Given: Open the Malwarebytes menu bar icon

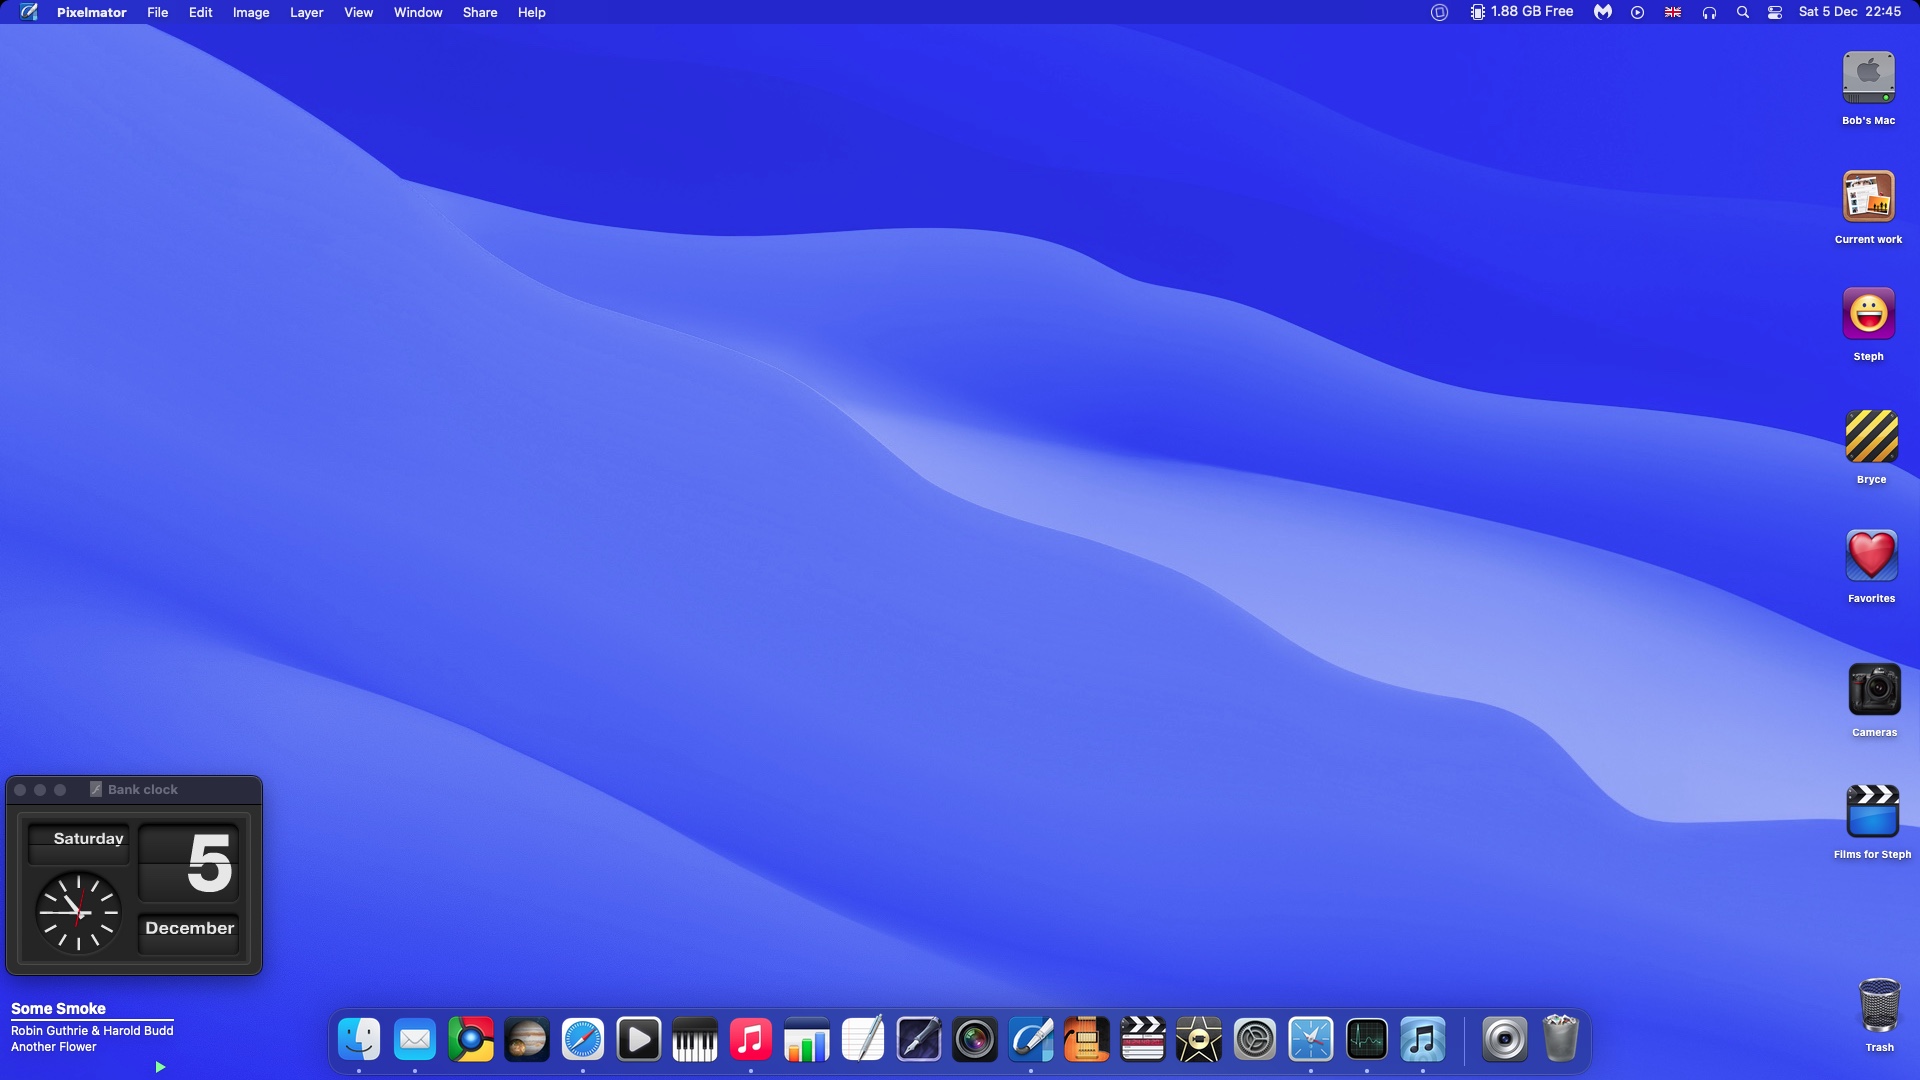Looking at the screenshot, I should [x=1603, y=12].
